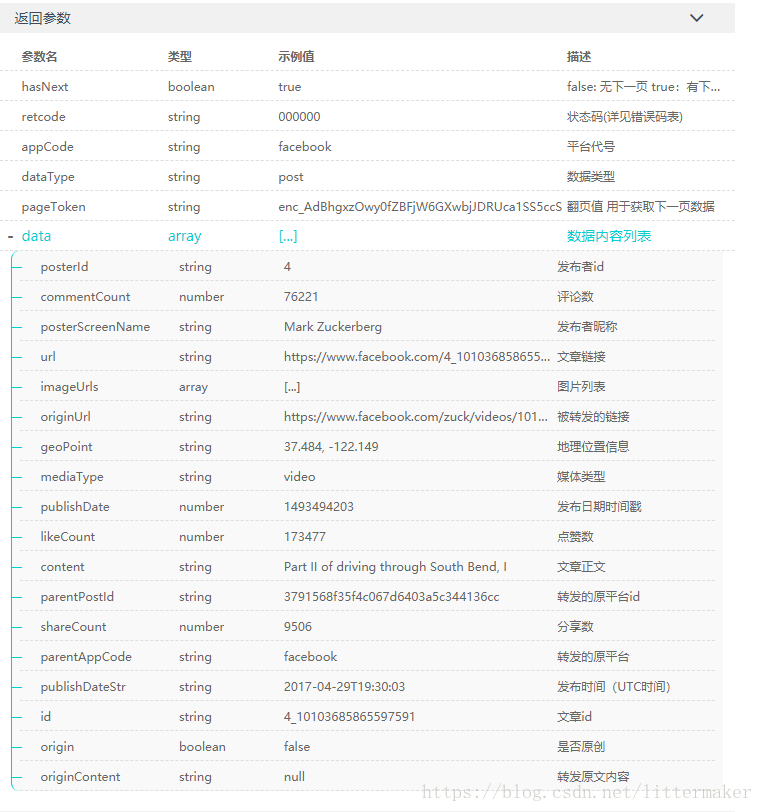Select the dataType parameter name
Image resolution: width=763 pixels, height=812 pixels.
[48, 177]
